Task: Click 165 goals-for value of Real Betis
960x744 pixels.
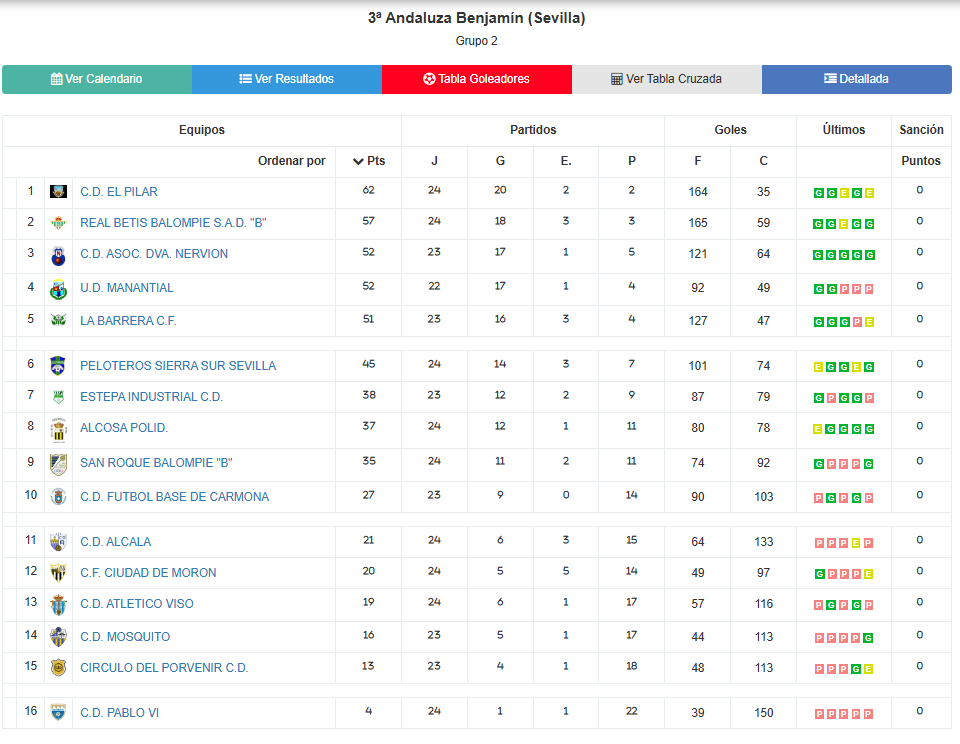Action: 697,223
